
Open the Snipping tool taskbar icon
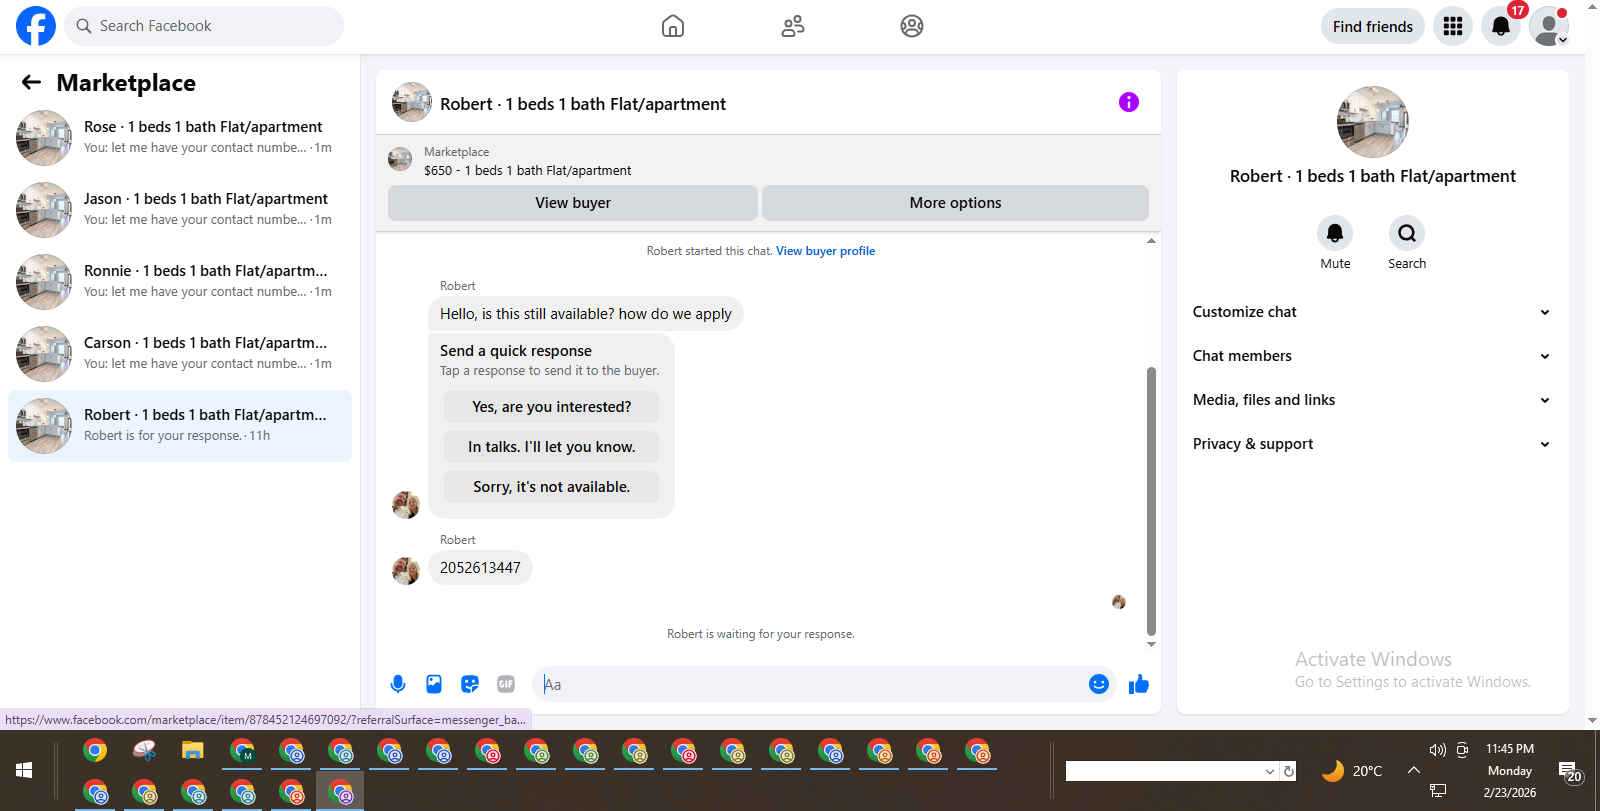coord(144,751)
